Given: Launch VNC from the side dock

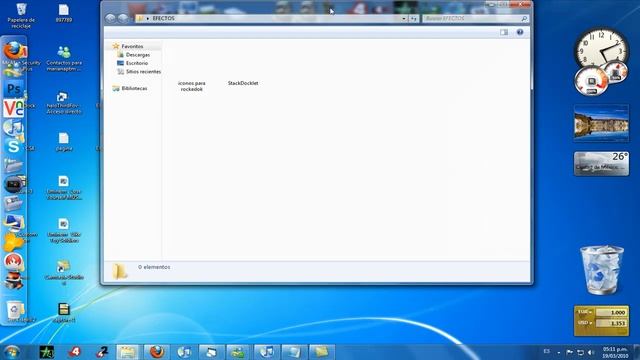Looking at the screenshot, I should (13, 109).
